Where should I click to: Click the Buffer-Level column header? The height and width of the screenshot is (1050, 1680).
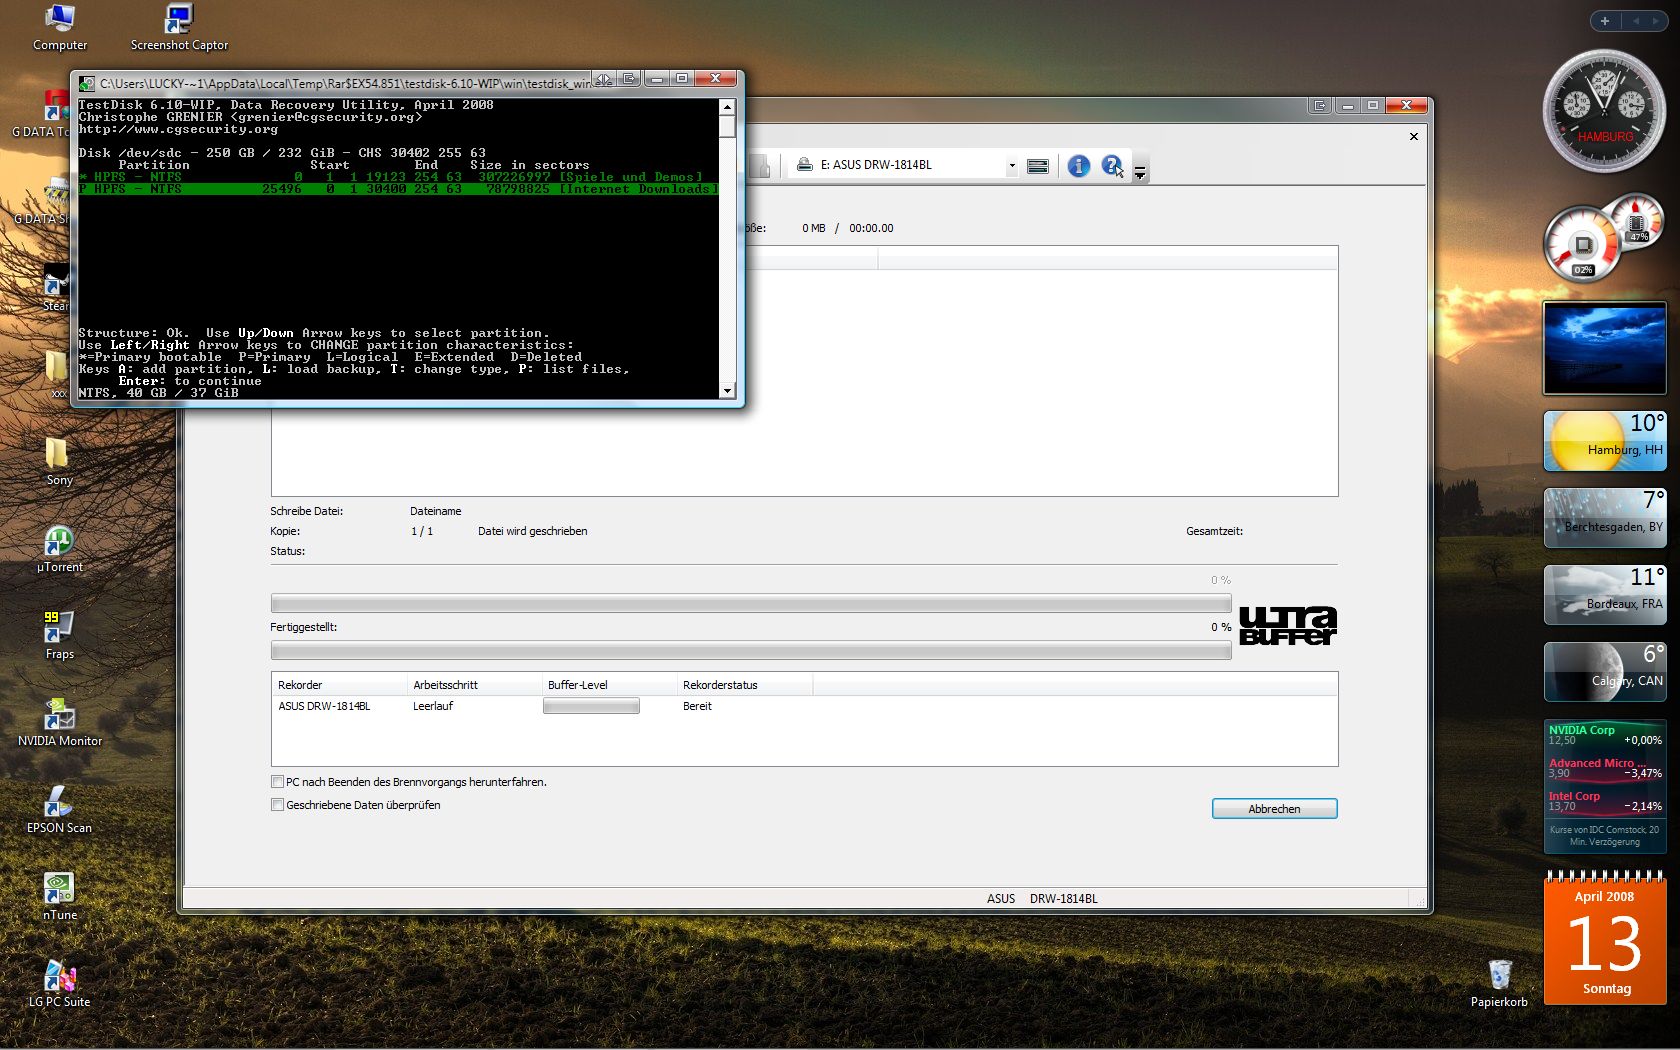609,685
